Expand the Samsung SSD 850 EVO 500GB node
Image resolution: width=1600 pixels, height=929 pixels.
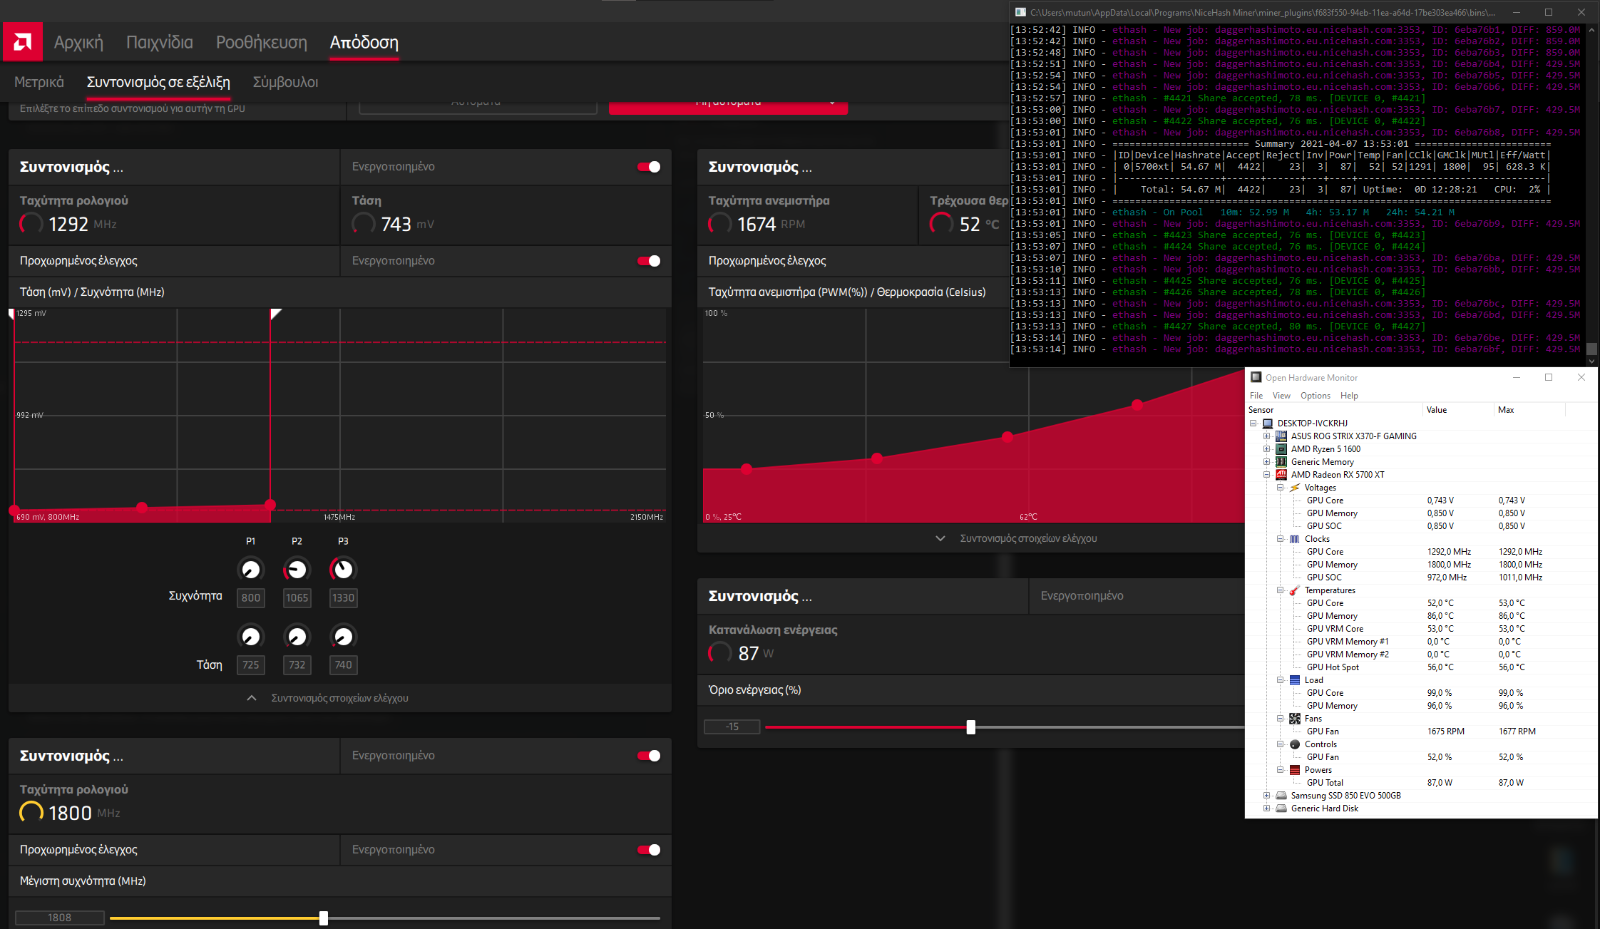pos(1266,796)
